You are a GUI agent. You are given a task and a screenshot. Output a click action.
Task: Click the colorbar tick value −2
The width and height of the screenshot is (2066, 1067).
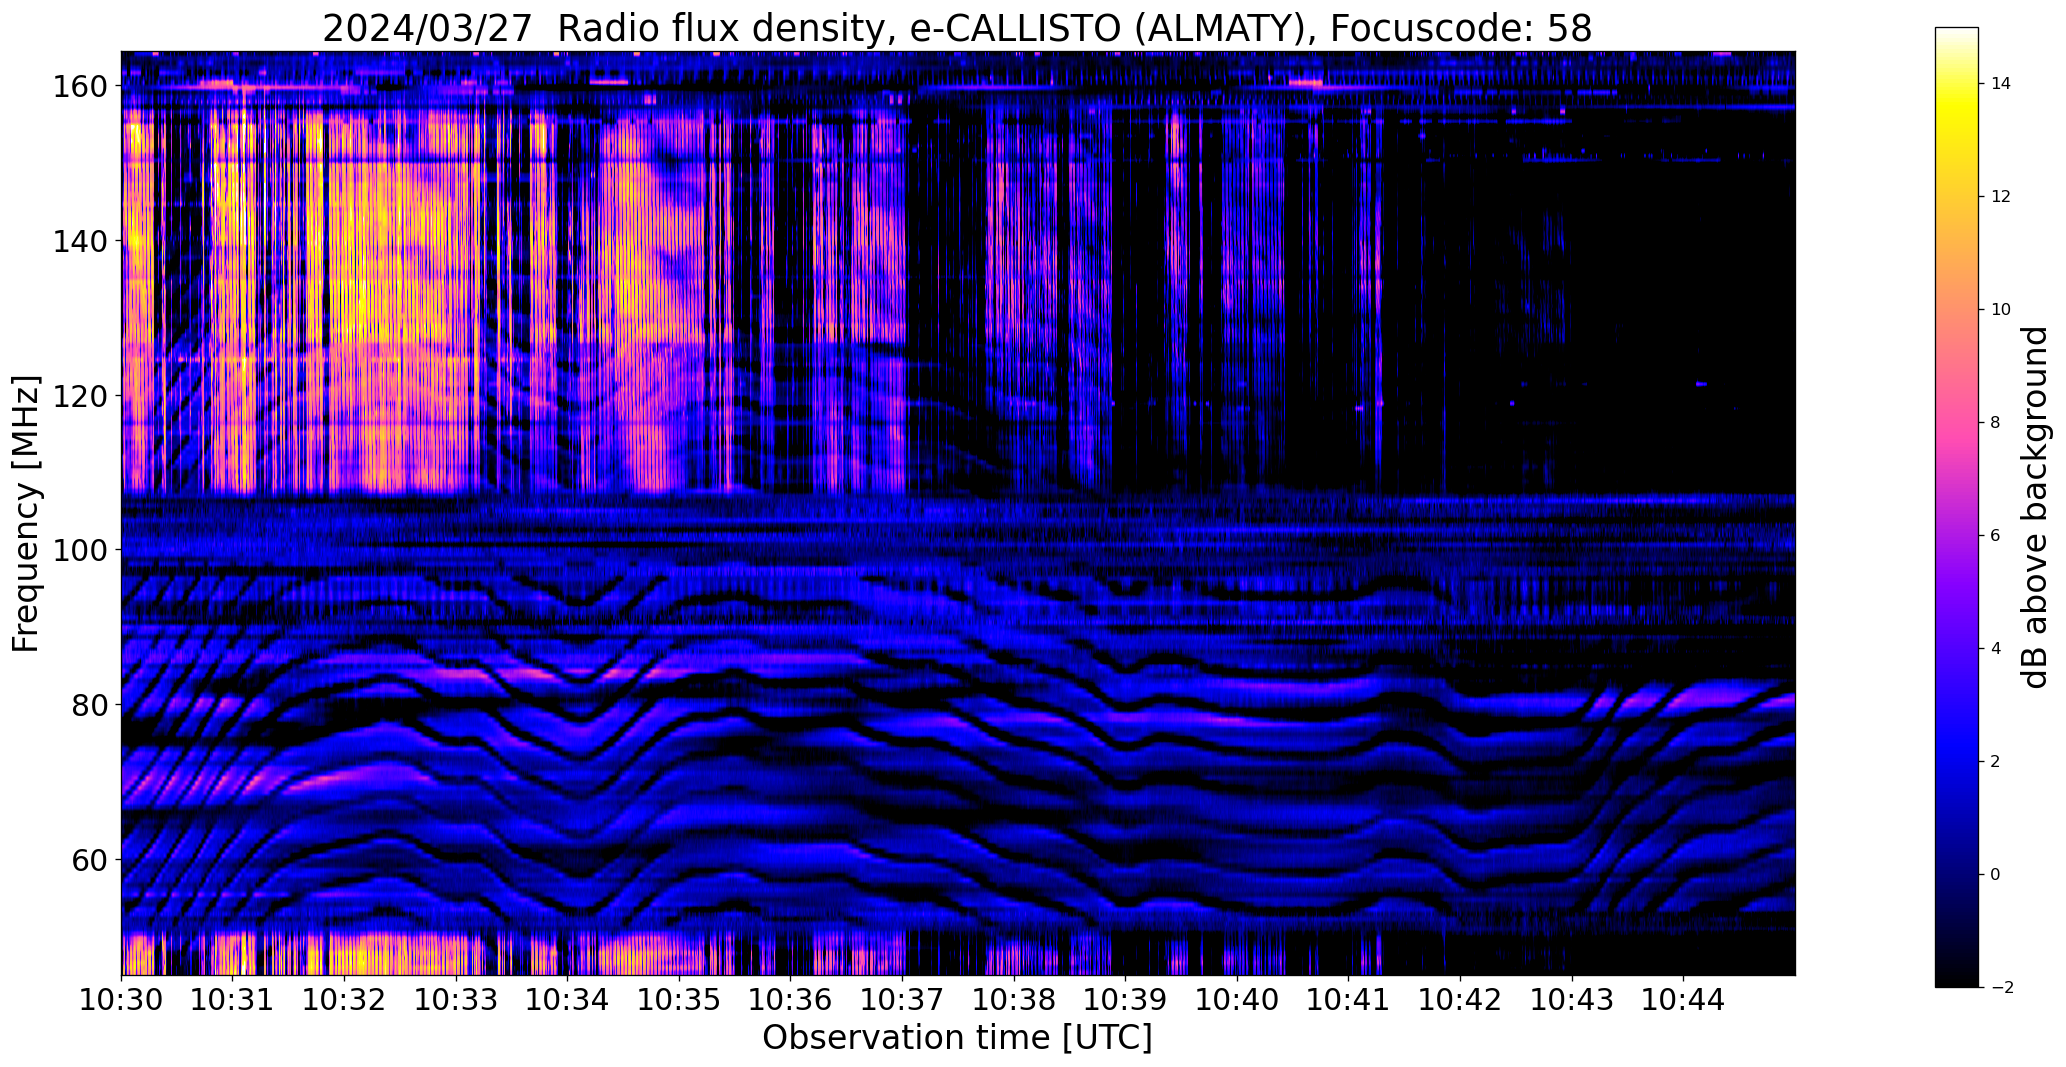click(x=2002, y=988)
